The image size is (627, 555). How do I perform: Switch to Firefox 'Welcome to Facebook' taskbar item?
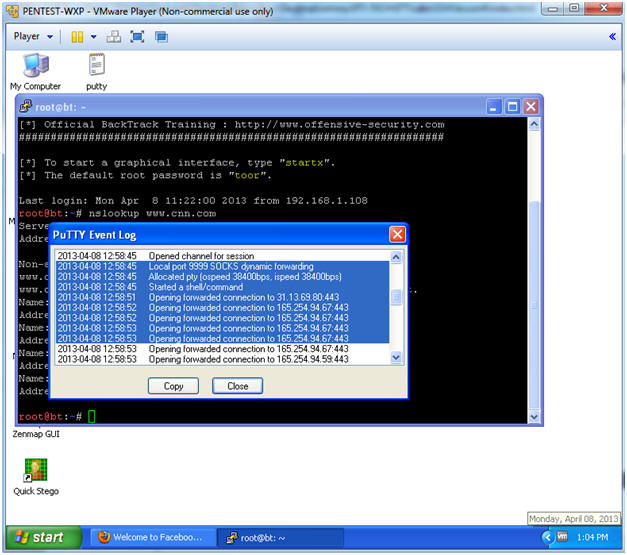click(151, 537)
